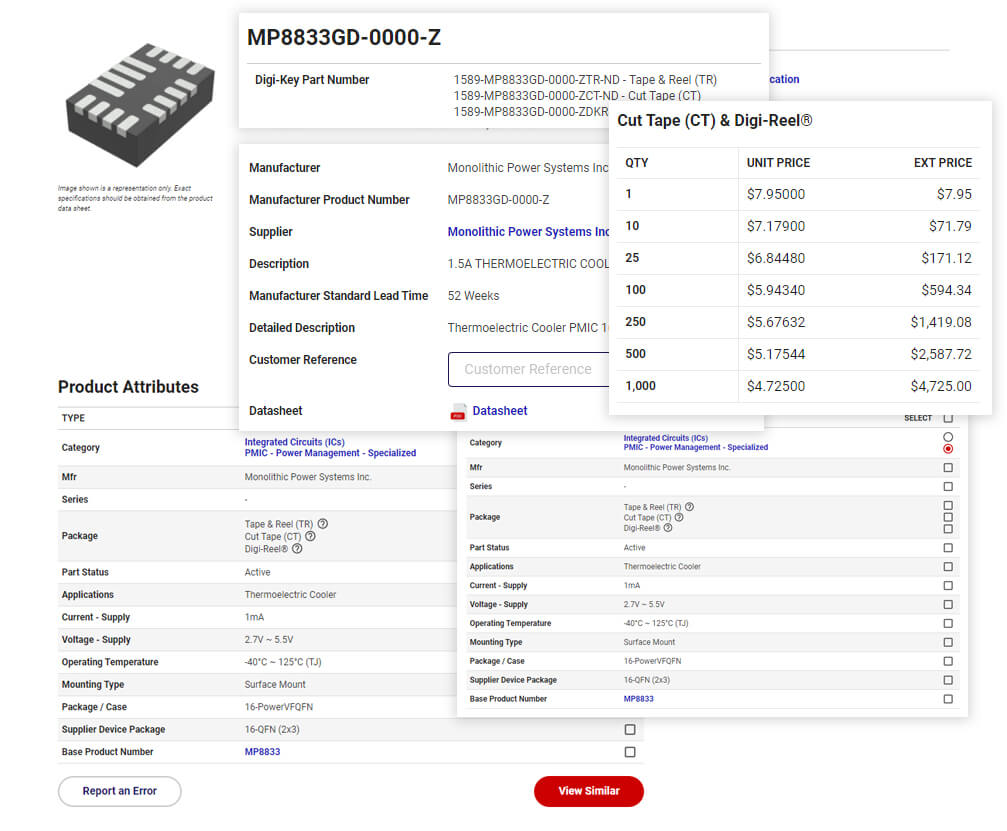
Task: Check the Current - Supply 1mA checkbox
Action: point(948,586)
